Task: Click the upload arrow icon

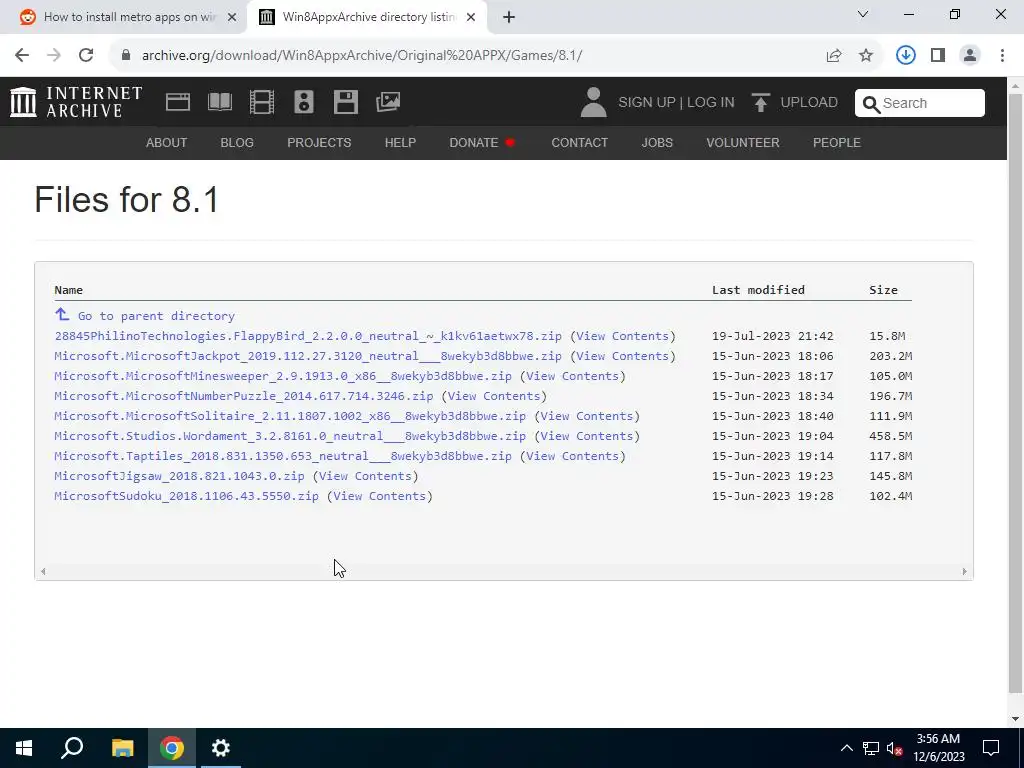Action: (x=760, y=103)
